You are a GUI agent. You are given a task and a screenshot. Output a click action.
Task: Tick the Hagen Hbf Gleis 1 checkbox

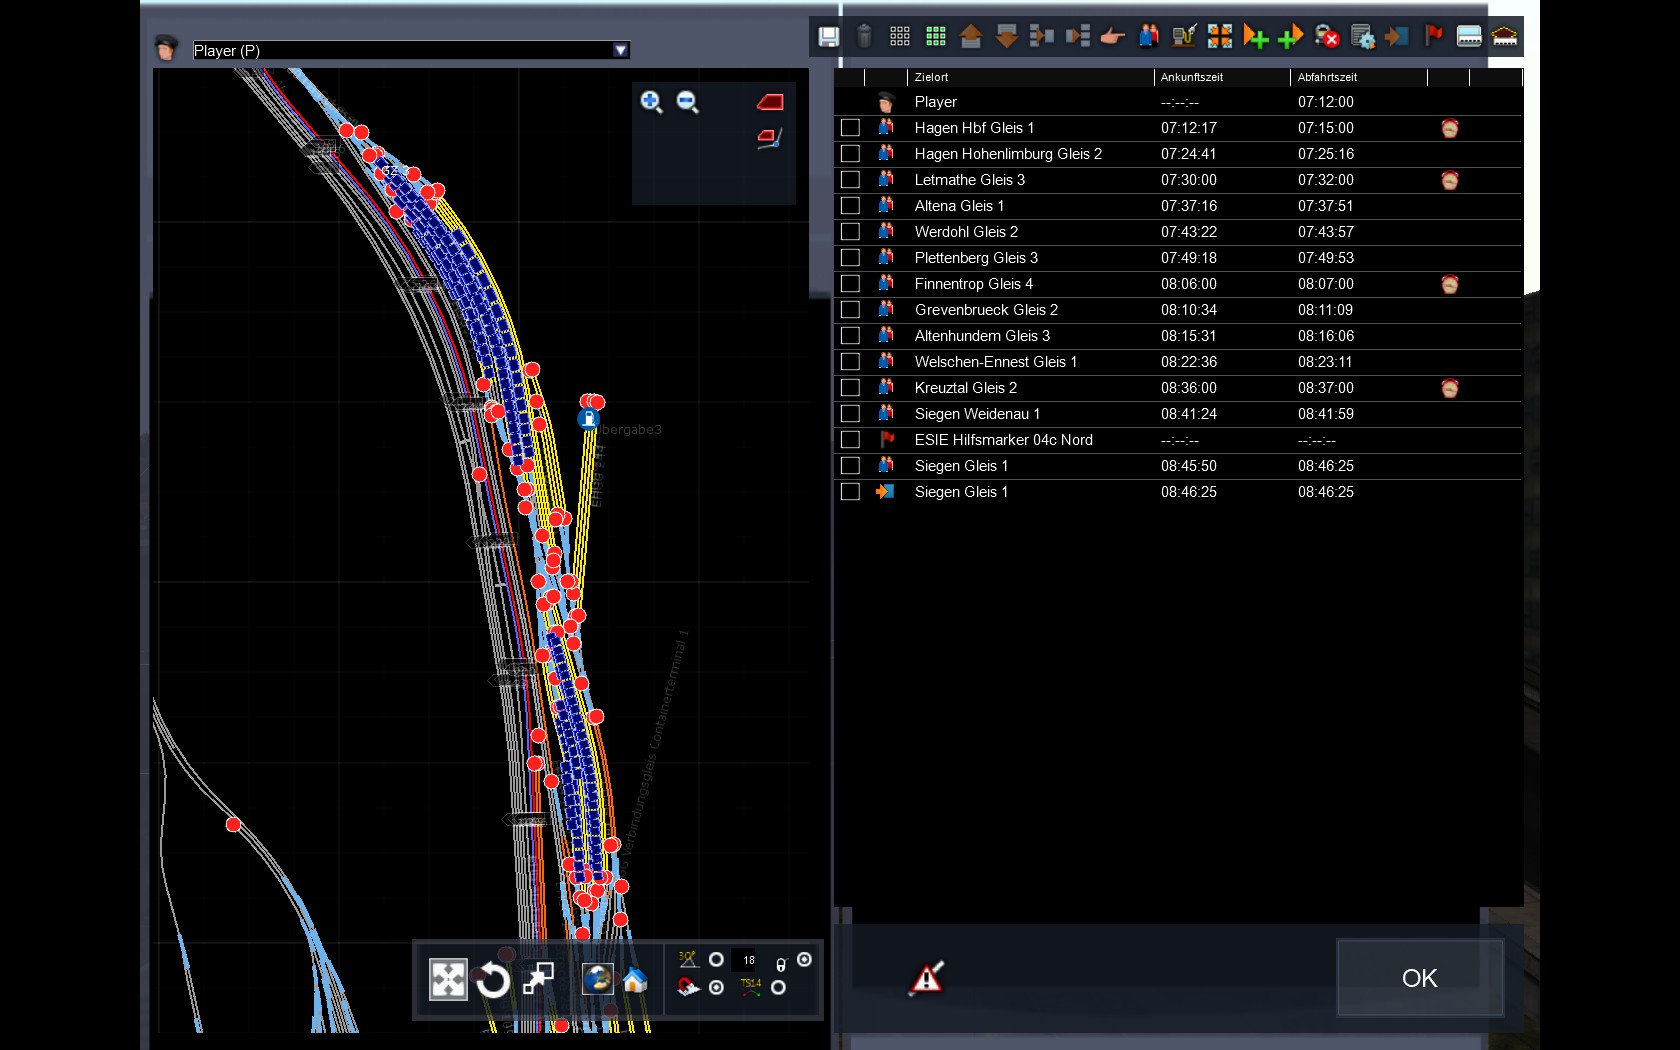pyautogui.click(x=850, y=128)
